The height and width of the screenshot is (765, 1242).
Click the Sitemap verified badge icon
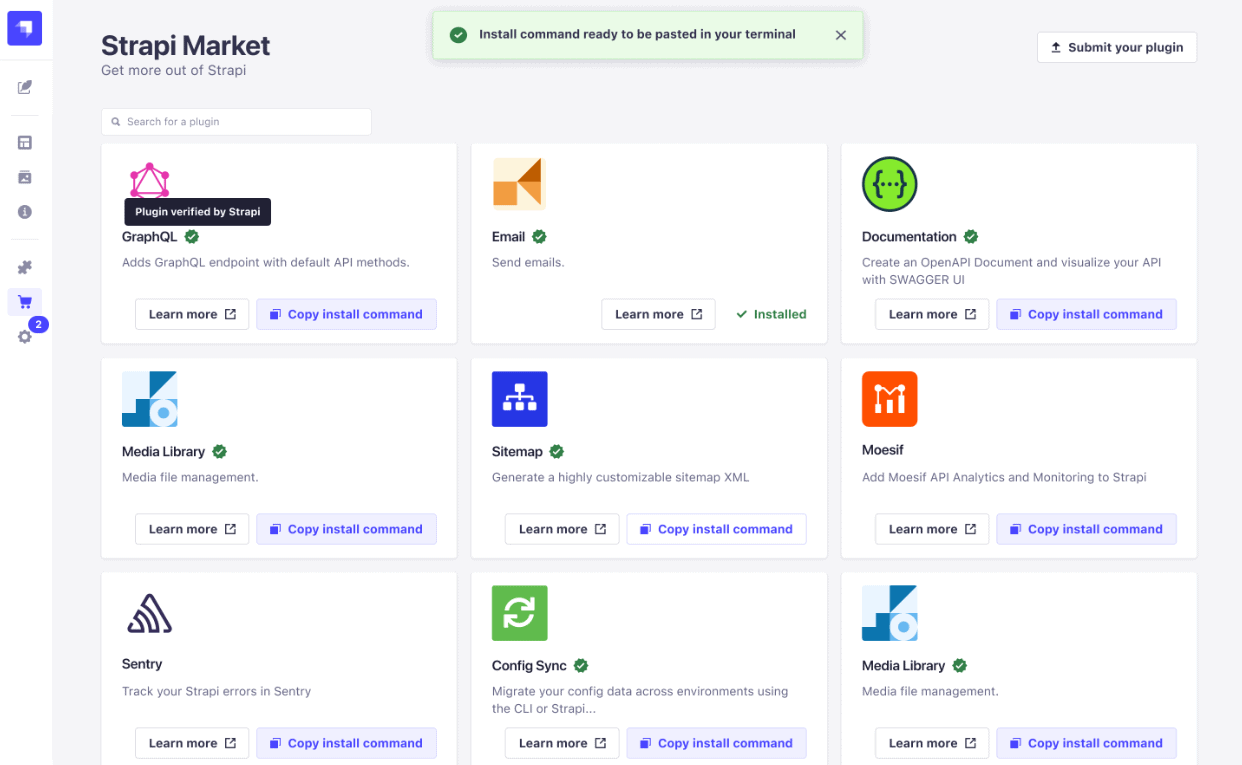tap(557, 451)
